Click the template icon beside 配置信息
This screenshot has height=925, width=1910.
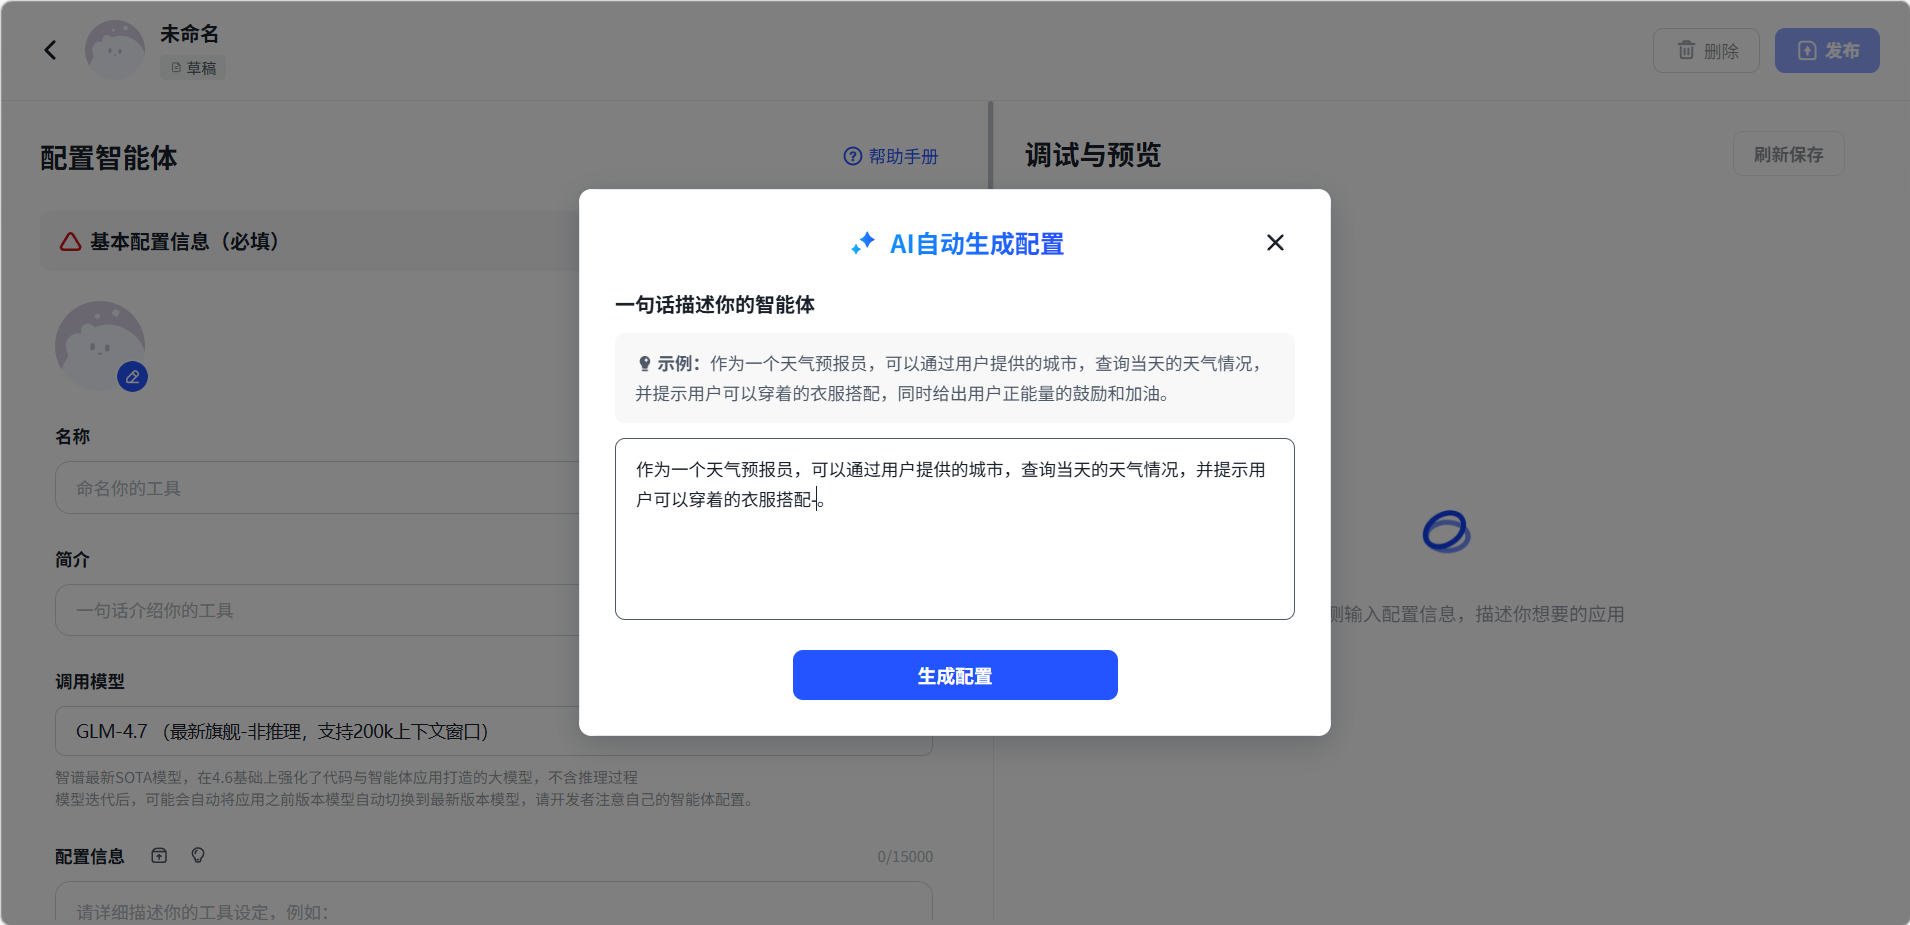click(159, 855)
